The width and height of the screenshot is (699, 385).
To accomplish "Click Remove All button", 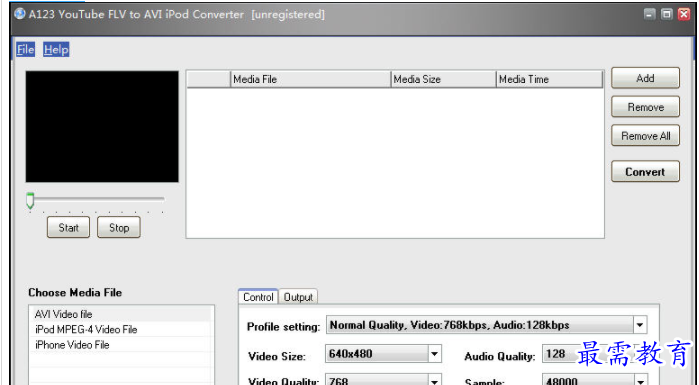I will click(645, 135).
